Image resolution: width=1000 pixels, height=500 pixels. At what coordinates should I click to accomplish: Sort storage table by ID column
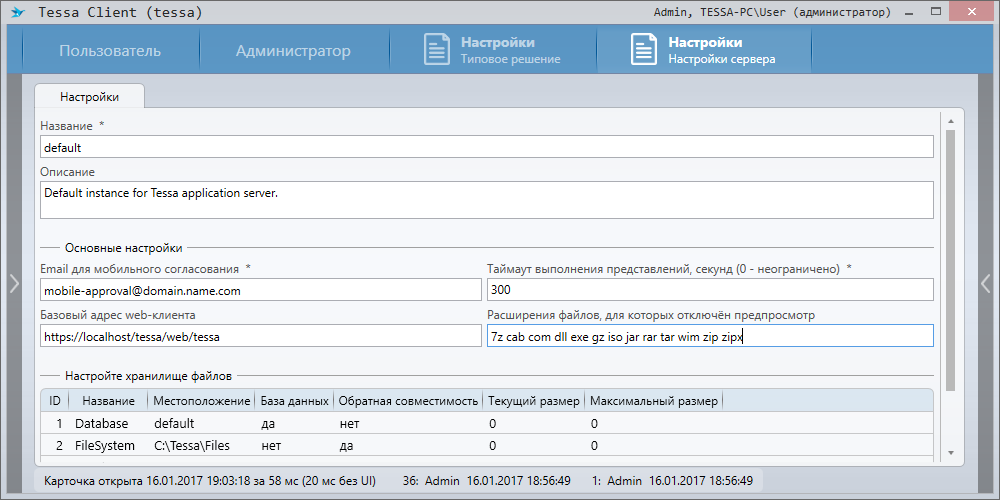55,401
